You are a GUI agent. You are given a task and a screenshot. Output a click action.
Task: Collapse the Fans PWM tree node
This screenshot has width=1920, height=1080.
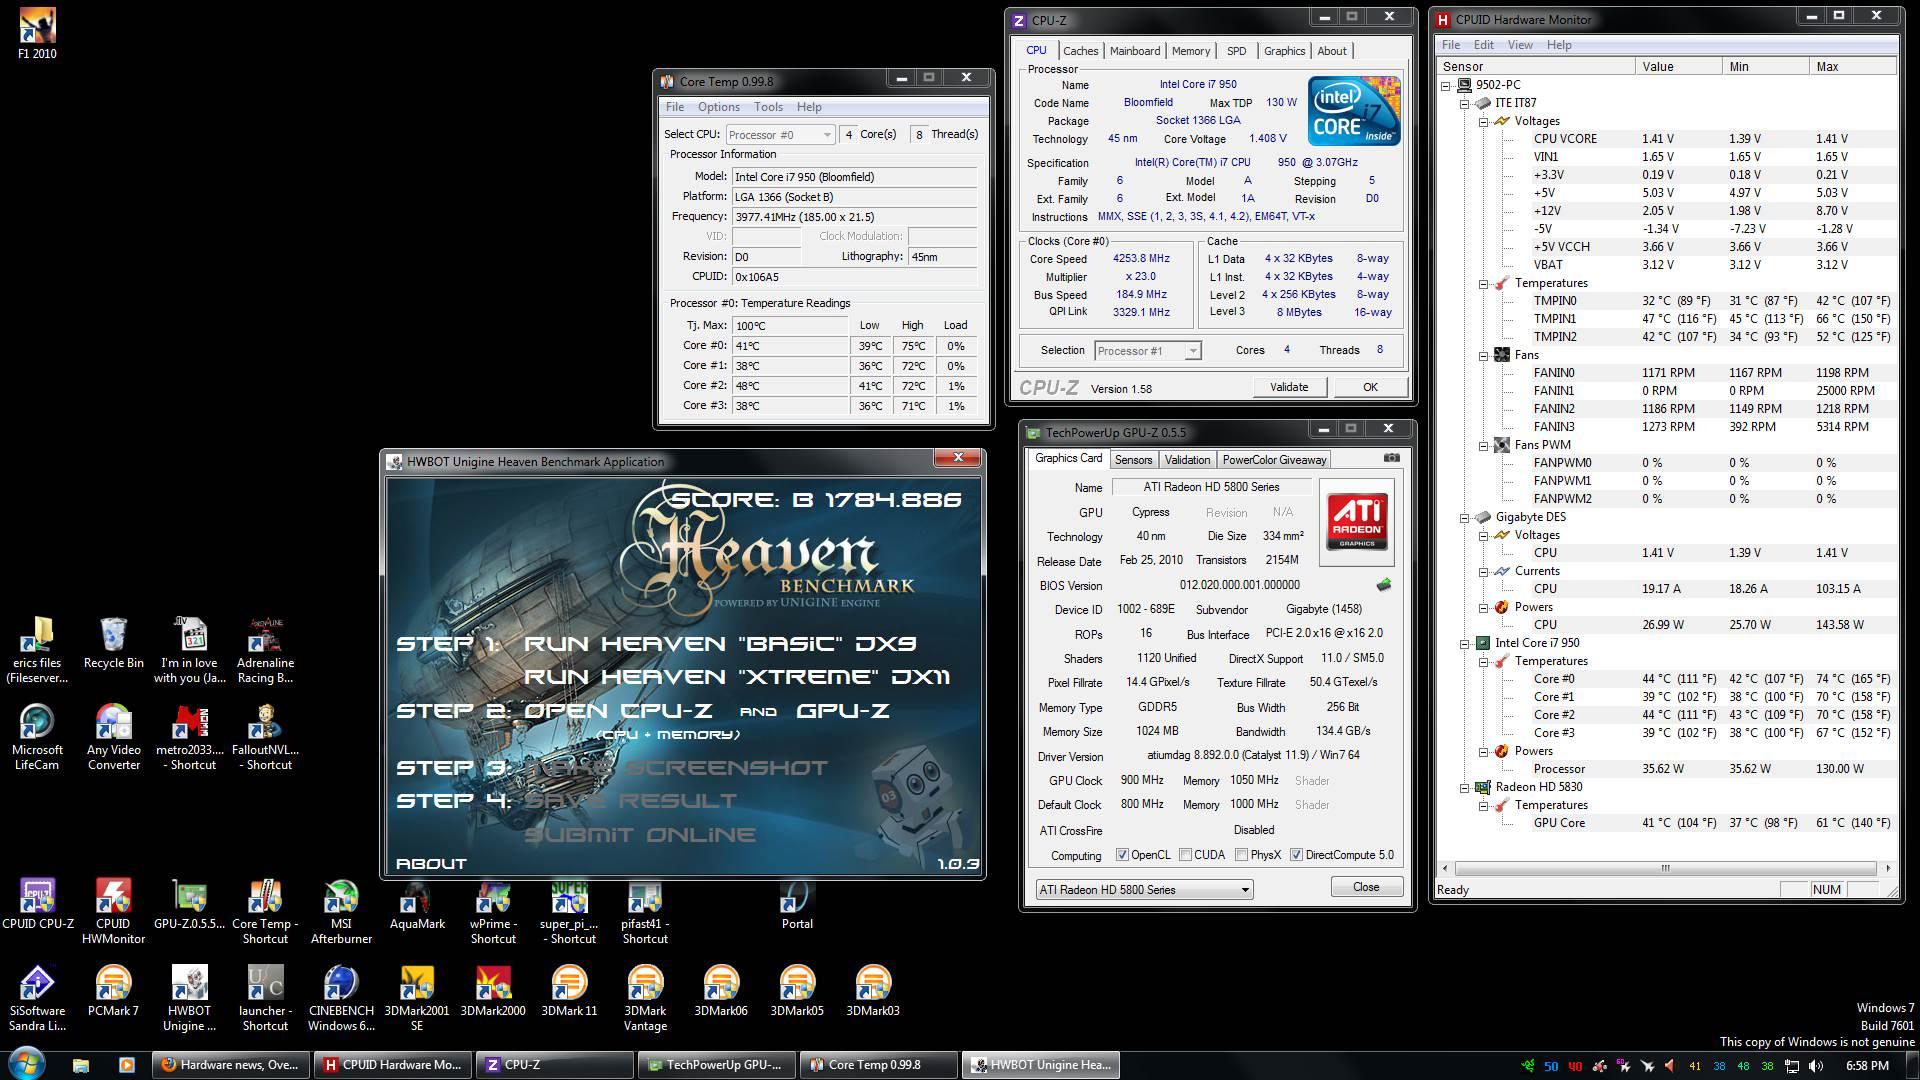tap(1483, 445)
